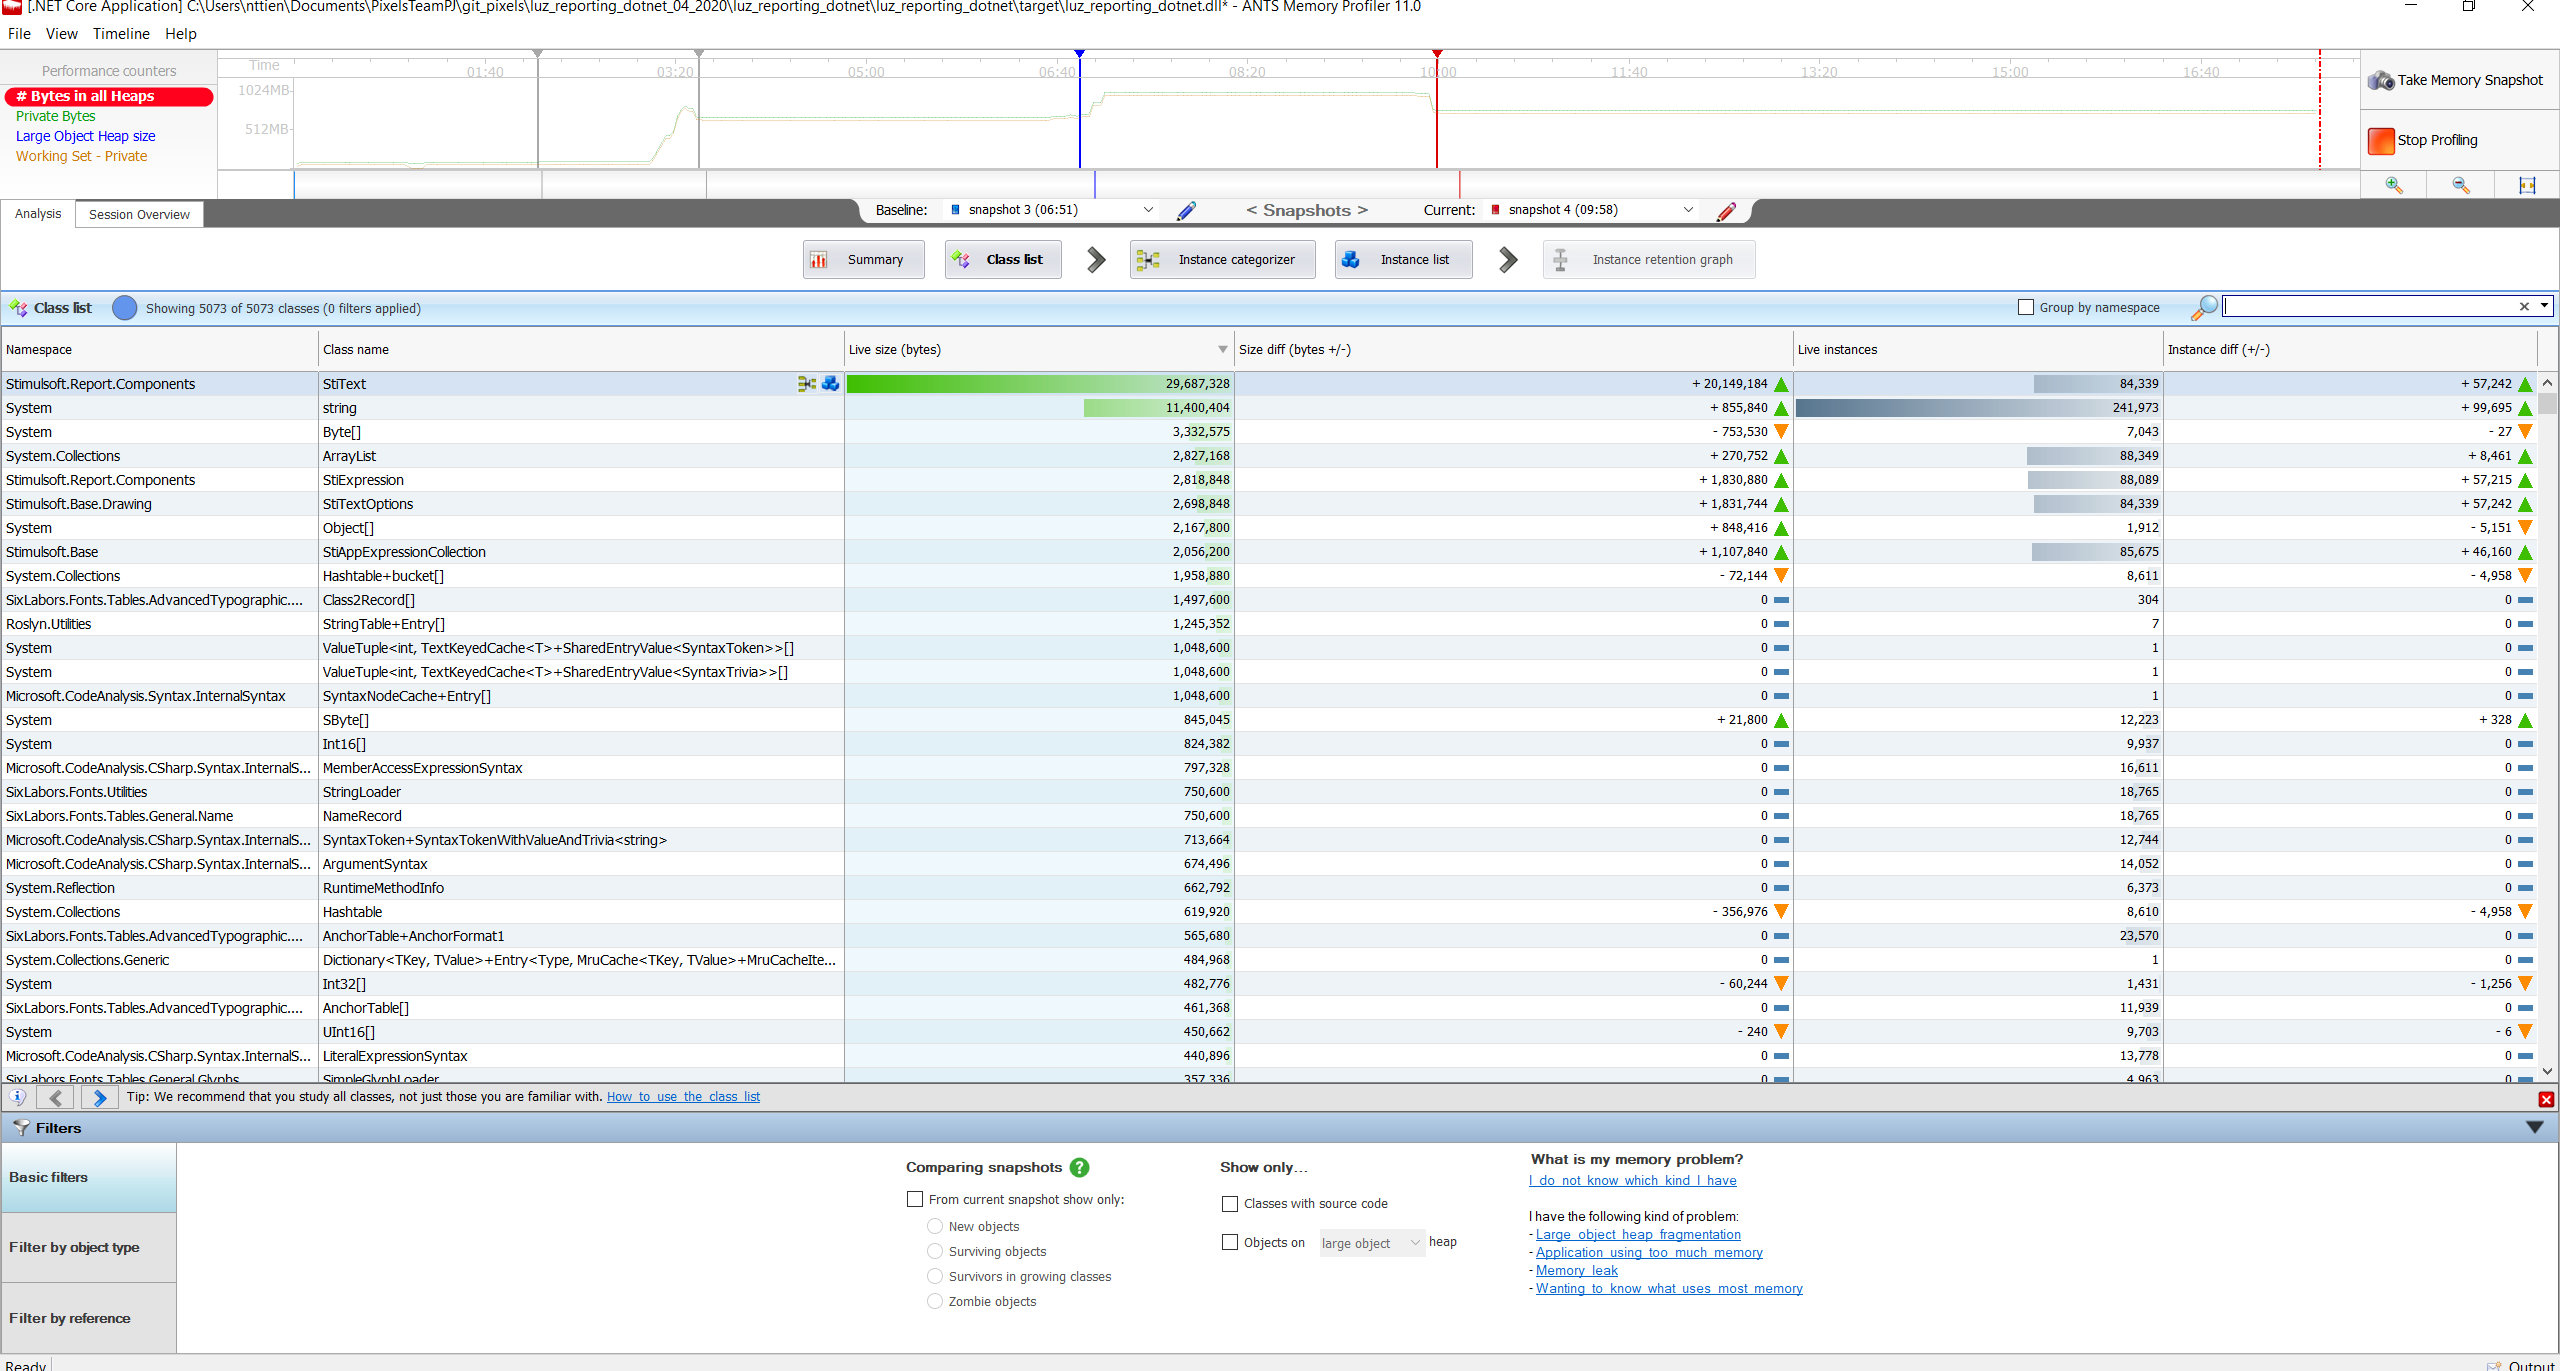The height and width of the screenshot is (1371, 2560).
Task: Click the red Stop Profiling icon
Action: coord(2381,141)
